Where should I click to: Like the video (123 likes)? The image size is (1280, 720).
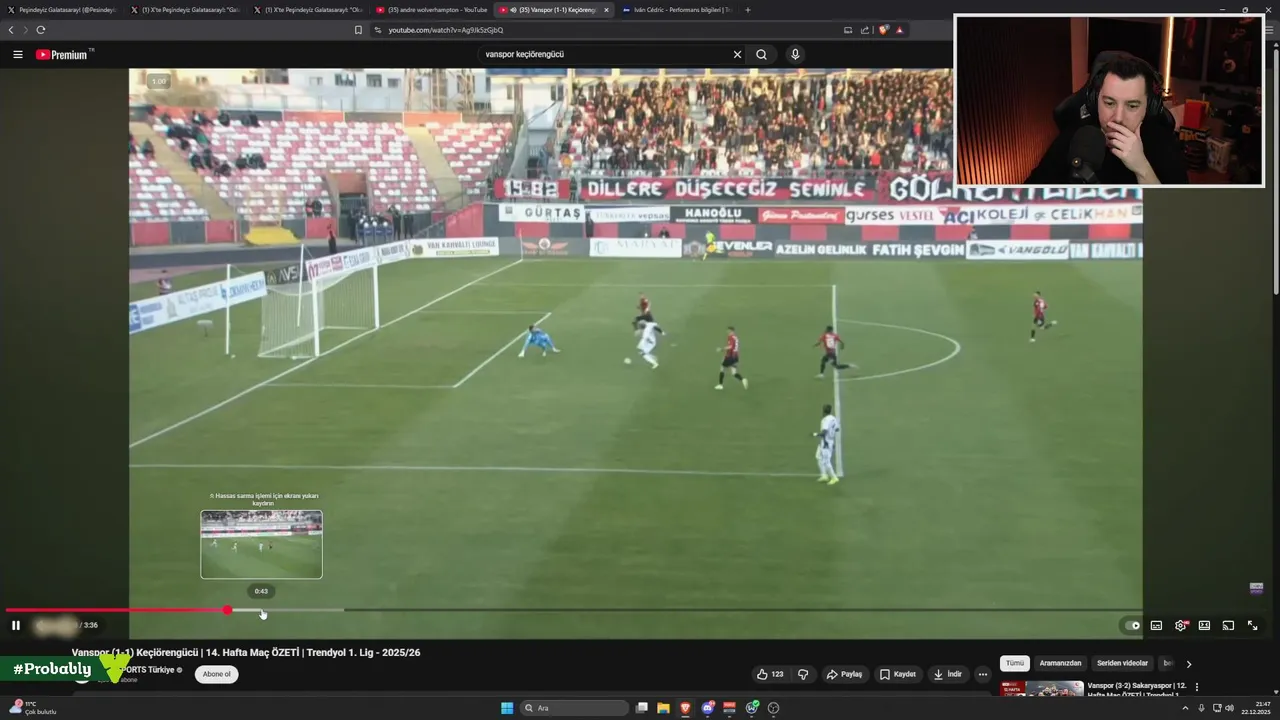click(x=770, y=674)
